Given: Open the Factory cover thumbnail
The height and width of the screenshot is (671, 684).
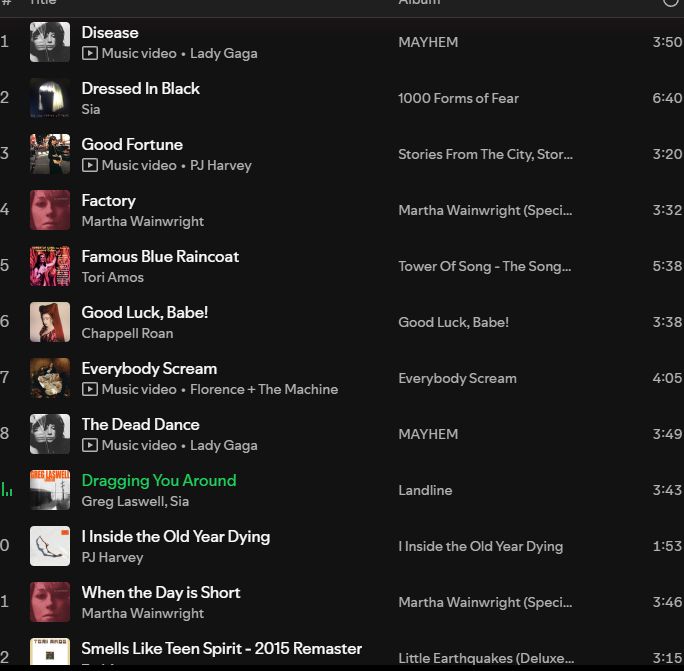Looking at the screenshot, I should (50, 210).
